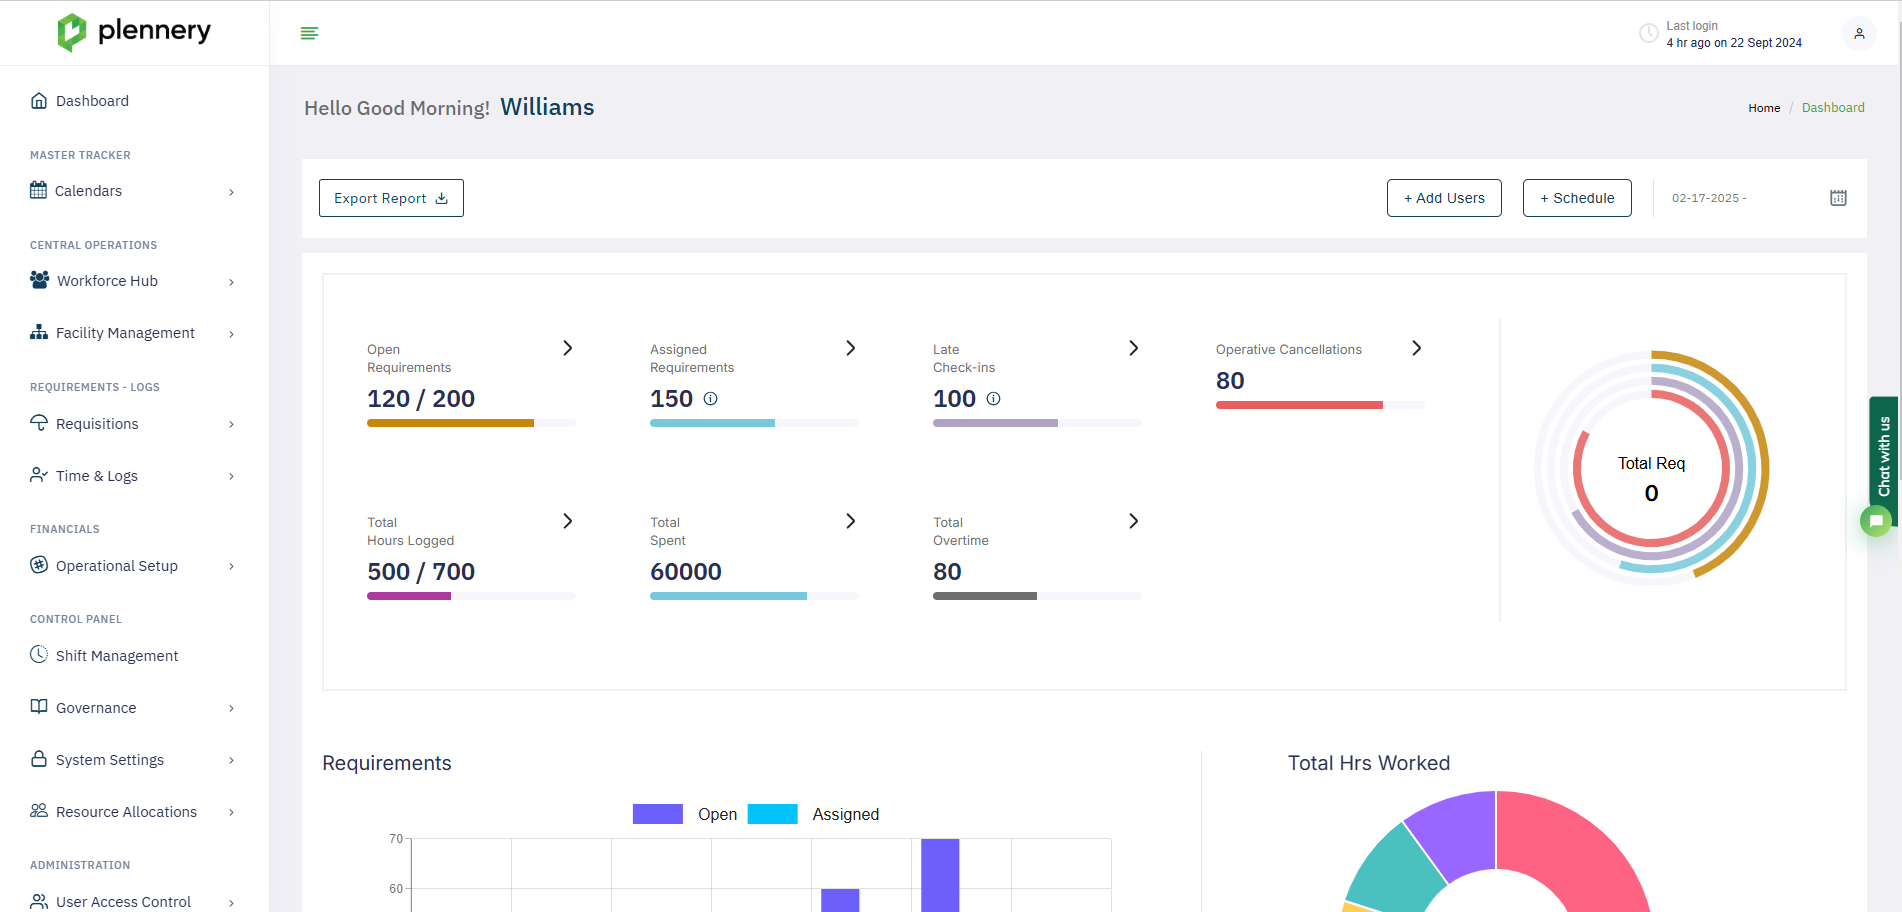Open the user profile avatar icon
This screenshot has width=1902, height=912.
tap(1859, 34)
